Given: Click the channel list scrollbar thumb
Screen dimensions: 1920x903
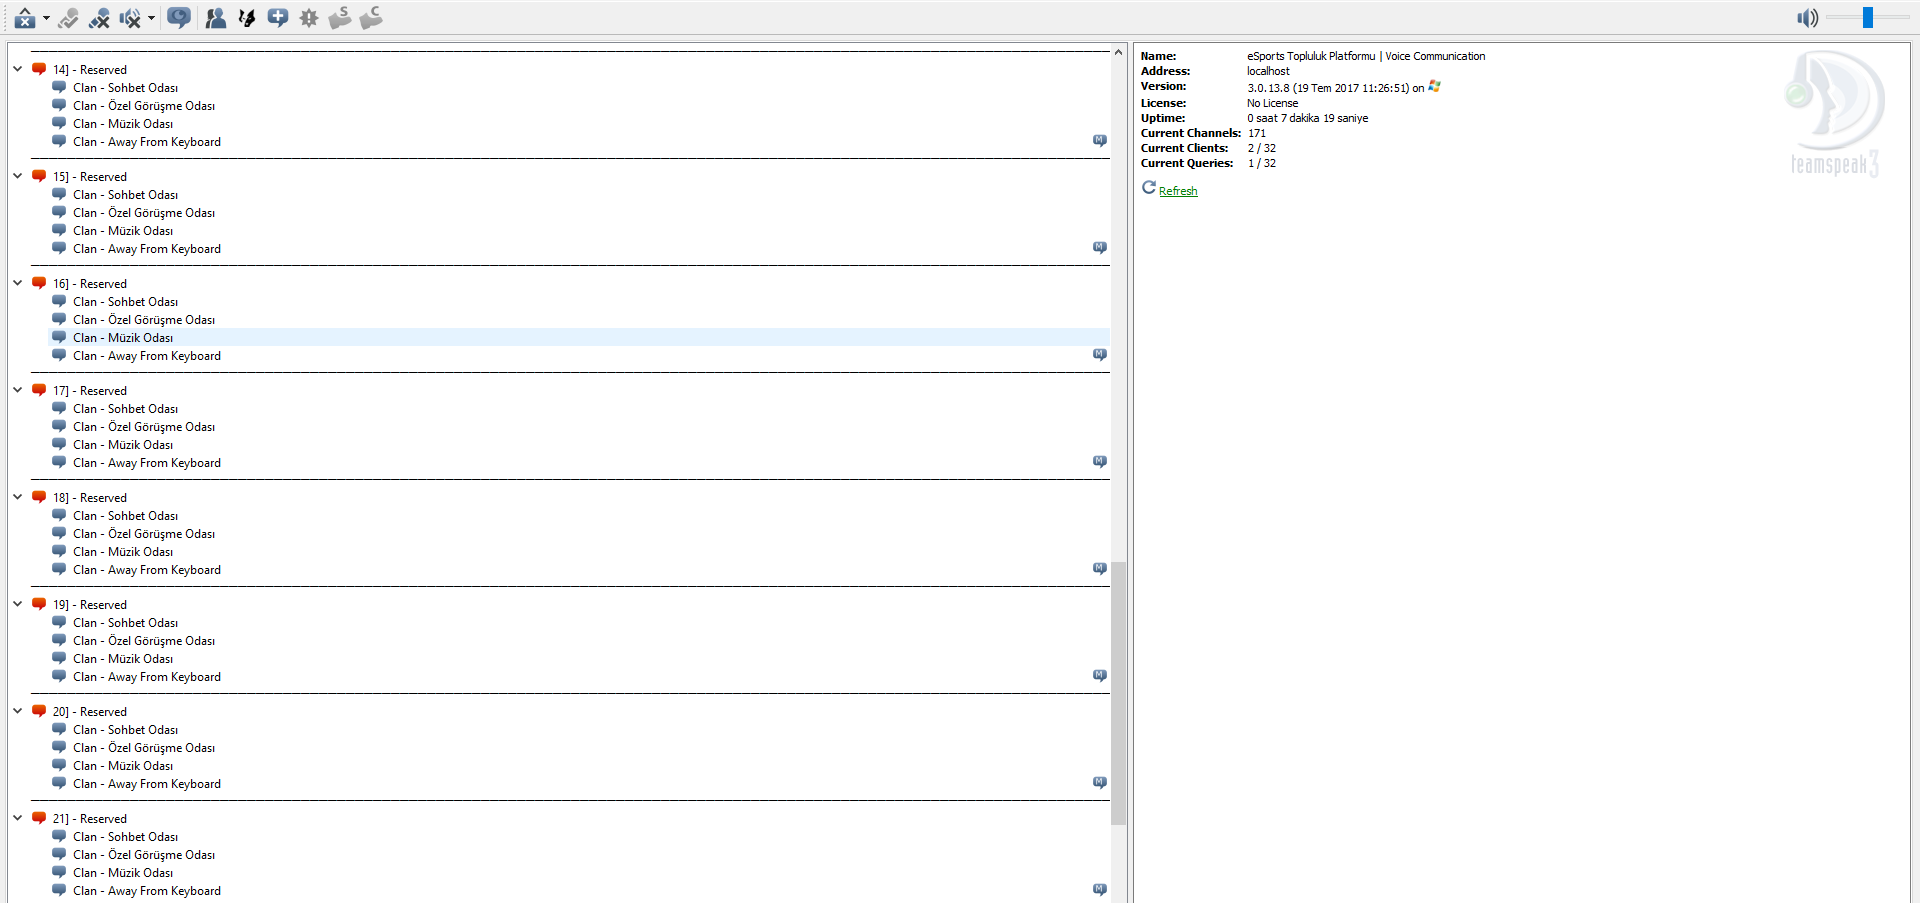Looking at the screenshot, I should tap(1118, 693).
